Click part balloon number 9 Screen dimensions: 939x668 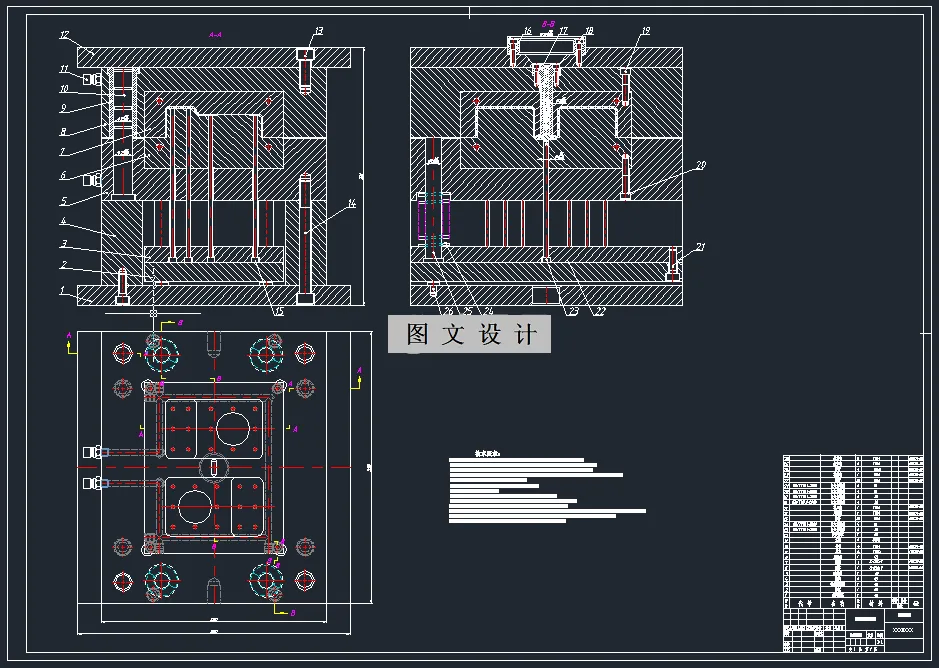(63, 108)
